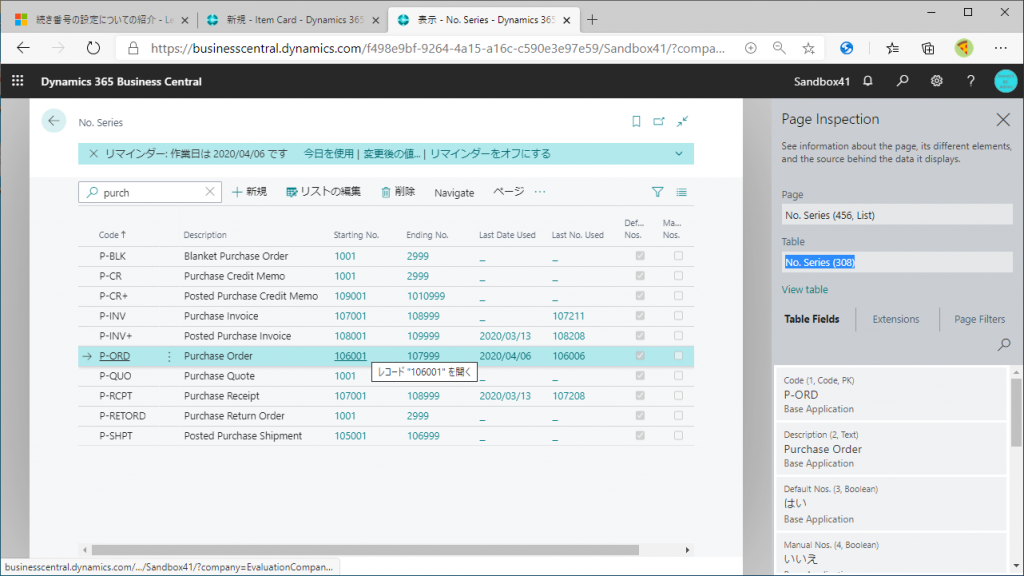This screenshot has width=1024, height=576.
Task: Toggle Manual Nos. checkbox for P-INV+
Action: (x=679, y=336)
